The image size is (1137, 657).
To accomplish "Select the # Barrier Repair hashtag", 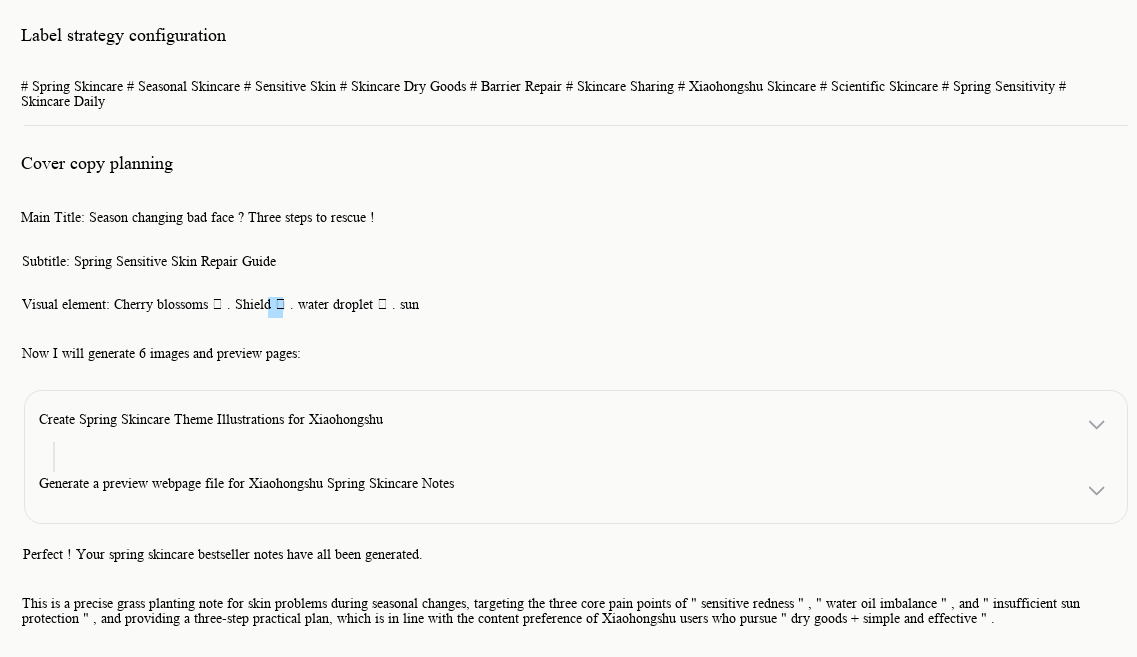I will [x=516, y=86].
